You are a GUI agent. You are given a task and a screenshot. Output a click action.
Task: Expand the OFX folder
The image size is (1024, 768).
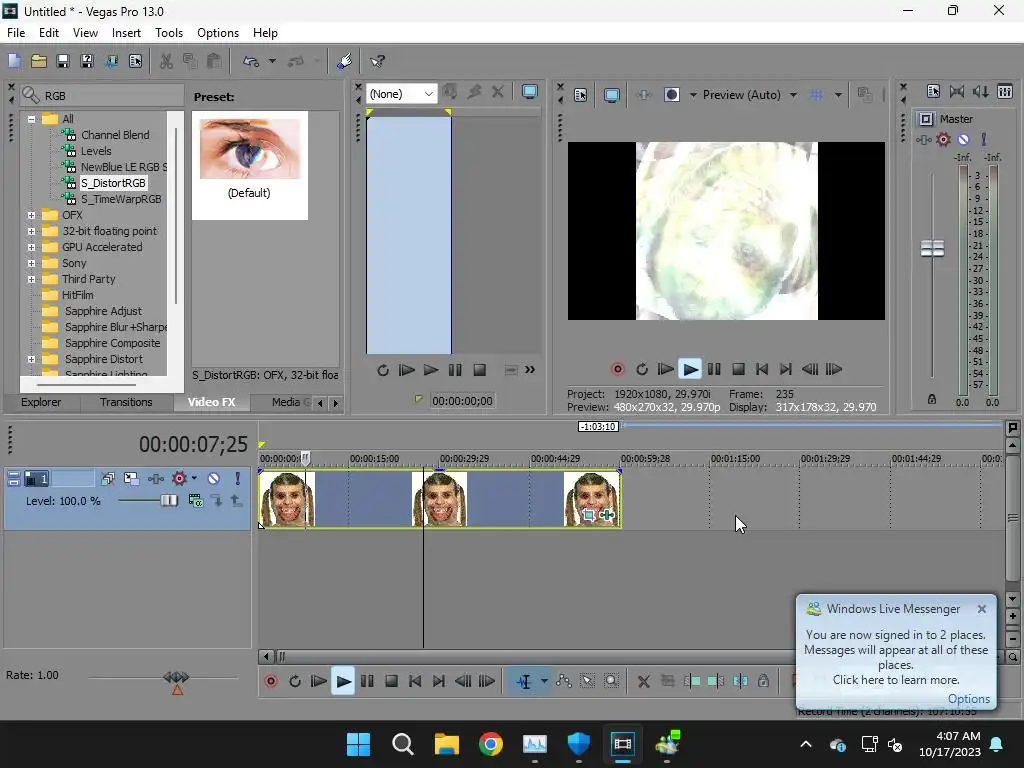[31, 215]
